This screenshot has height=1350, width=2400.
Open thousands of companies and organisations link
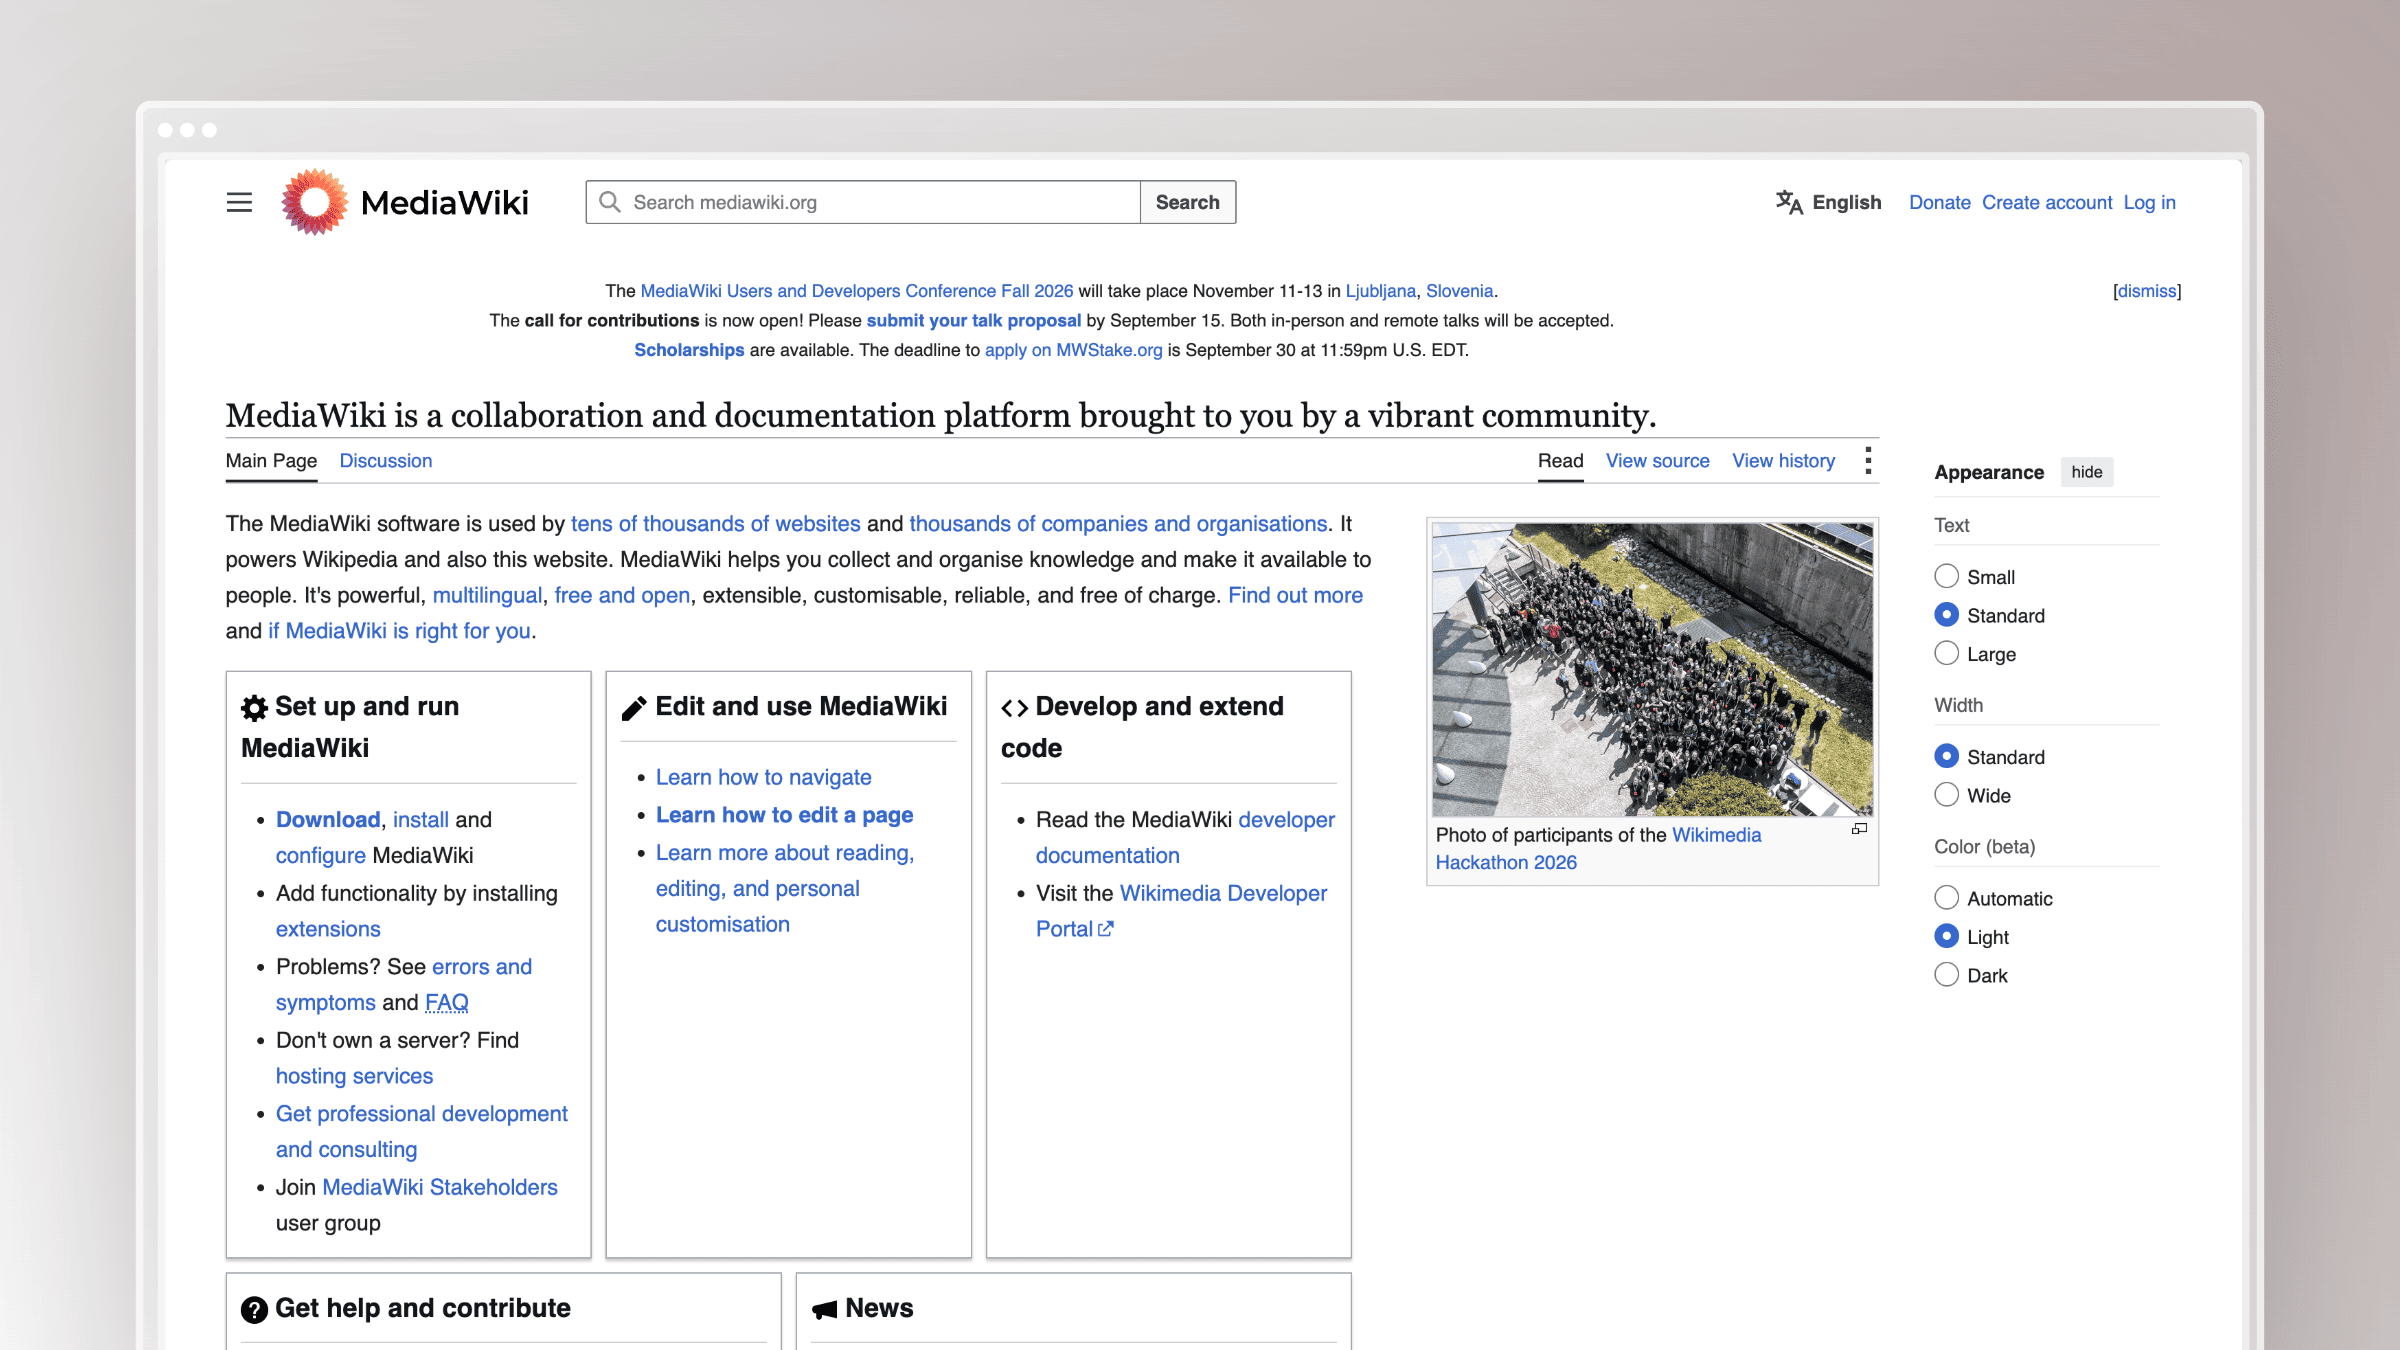pos(1118,524)
